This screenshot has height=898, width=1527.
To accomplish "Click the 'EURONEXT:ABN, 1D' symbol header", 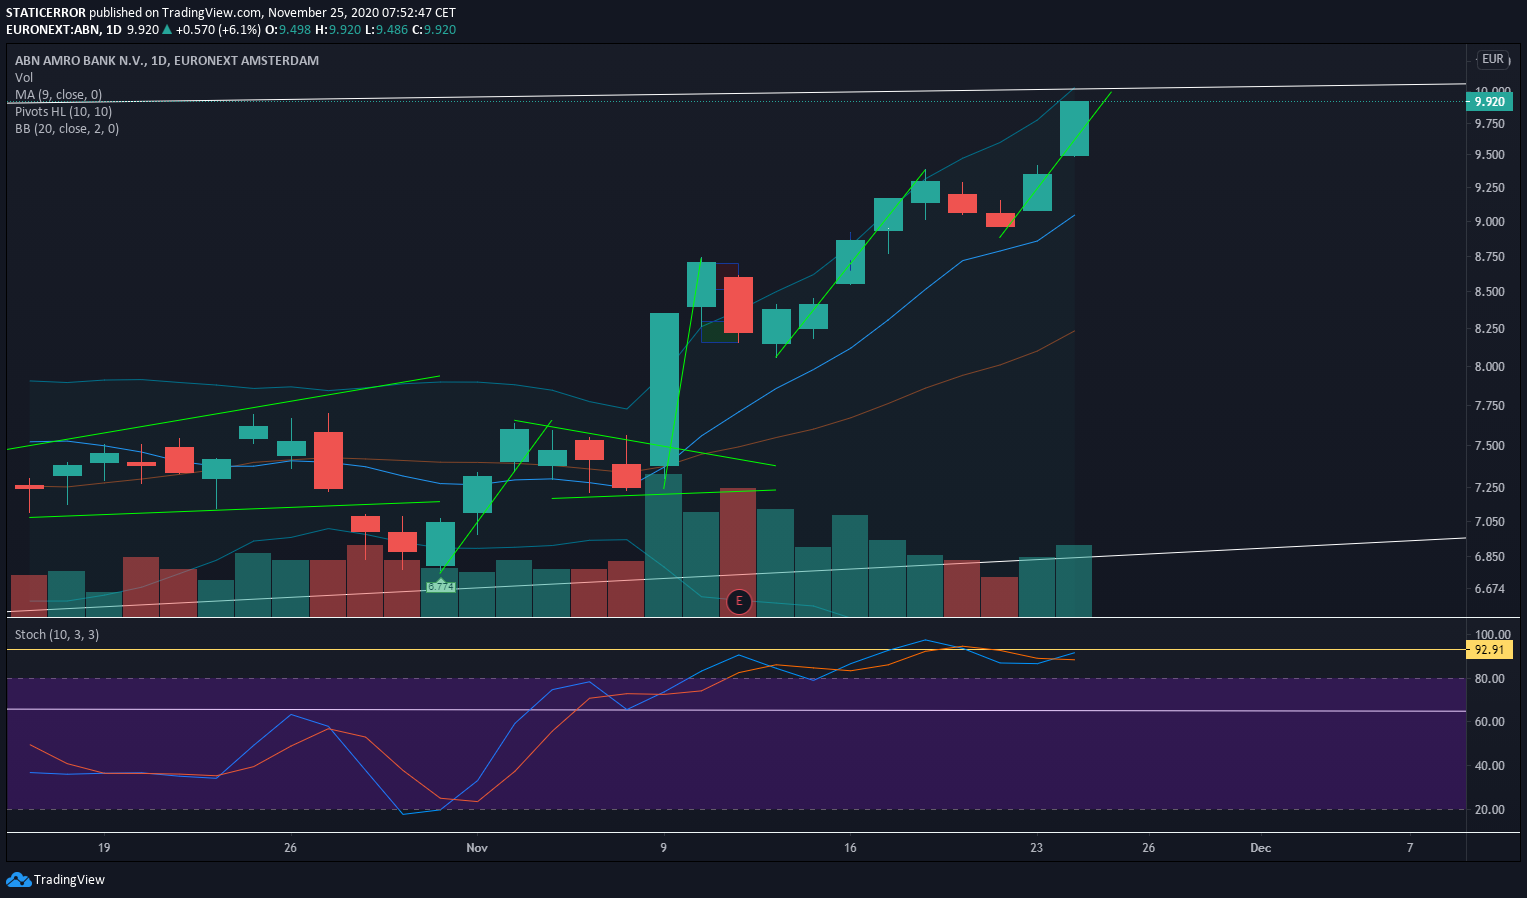I will [x=65, y=29].
